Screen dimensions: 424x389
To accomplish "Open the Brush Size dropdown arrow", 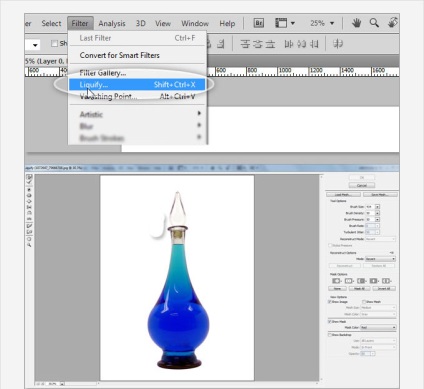I will [x=378, y=207].
